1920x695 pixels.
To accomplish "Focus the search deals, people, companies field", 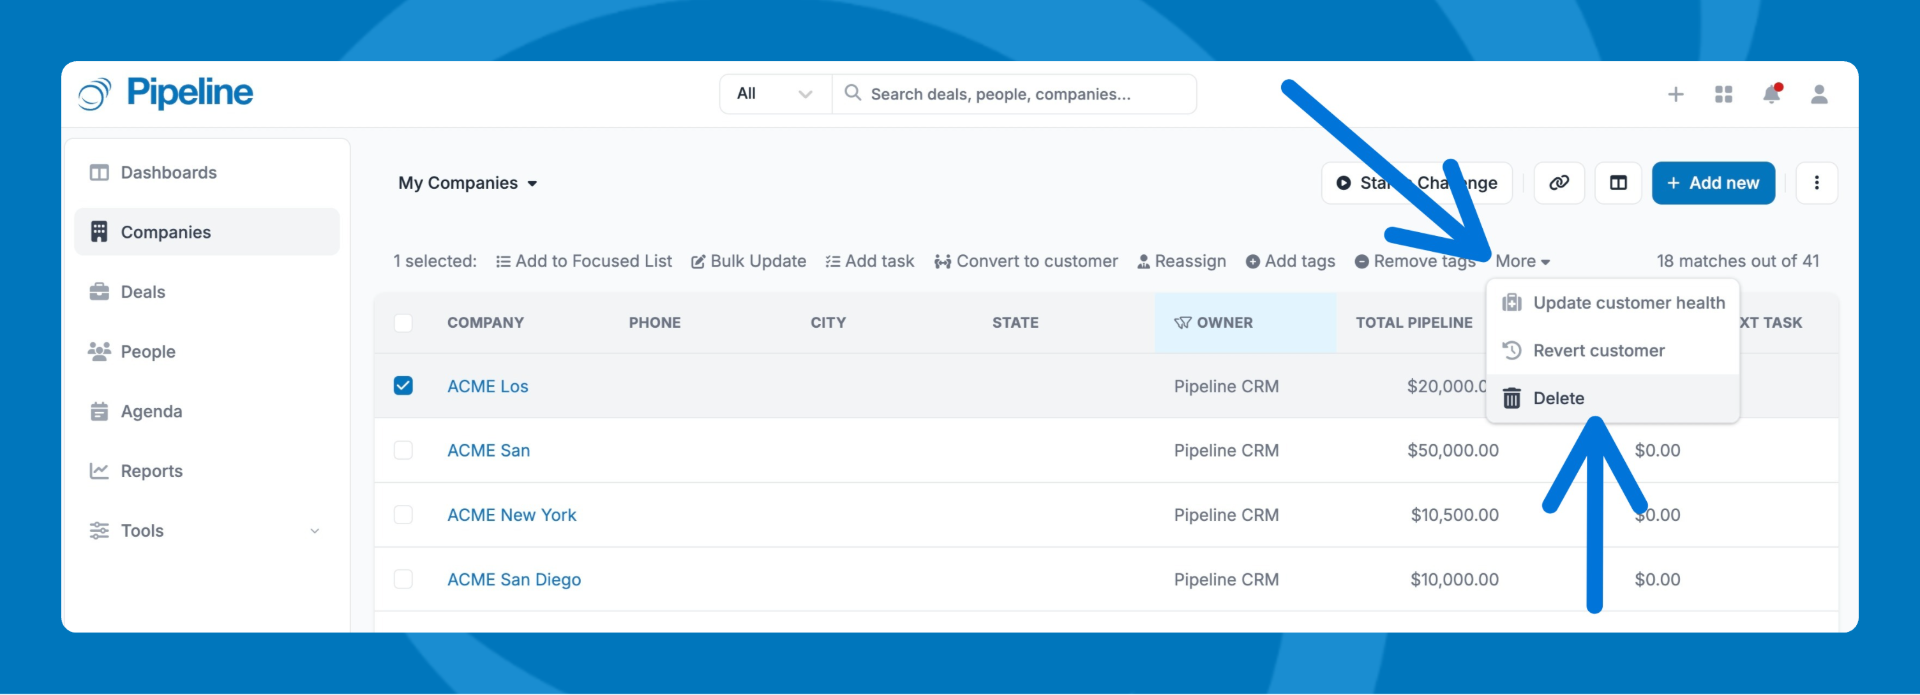I will pyautogui.click(x=1015, y=94).
